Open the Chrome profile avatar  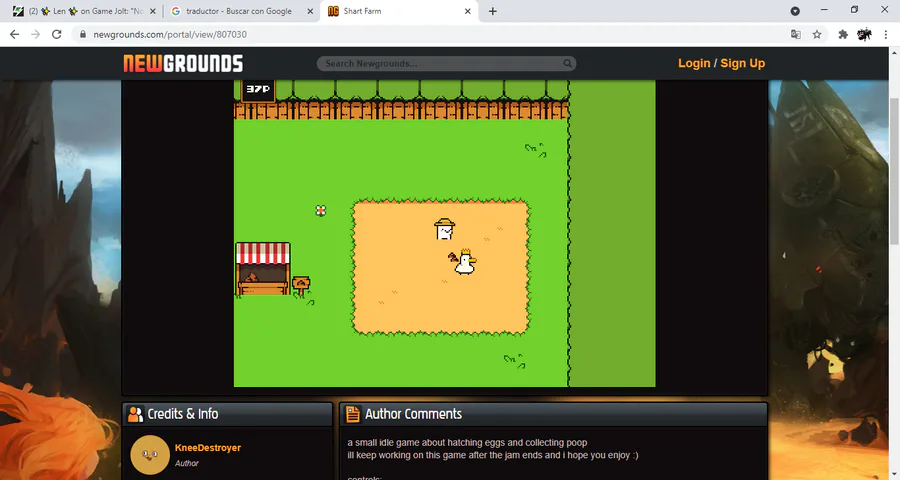pyautogui.click(x=864, y=34)
